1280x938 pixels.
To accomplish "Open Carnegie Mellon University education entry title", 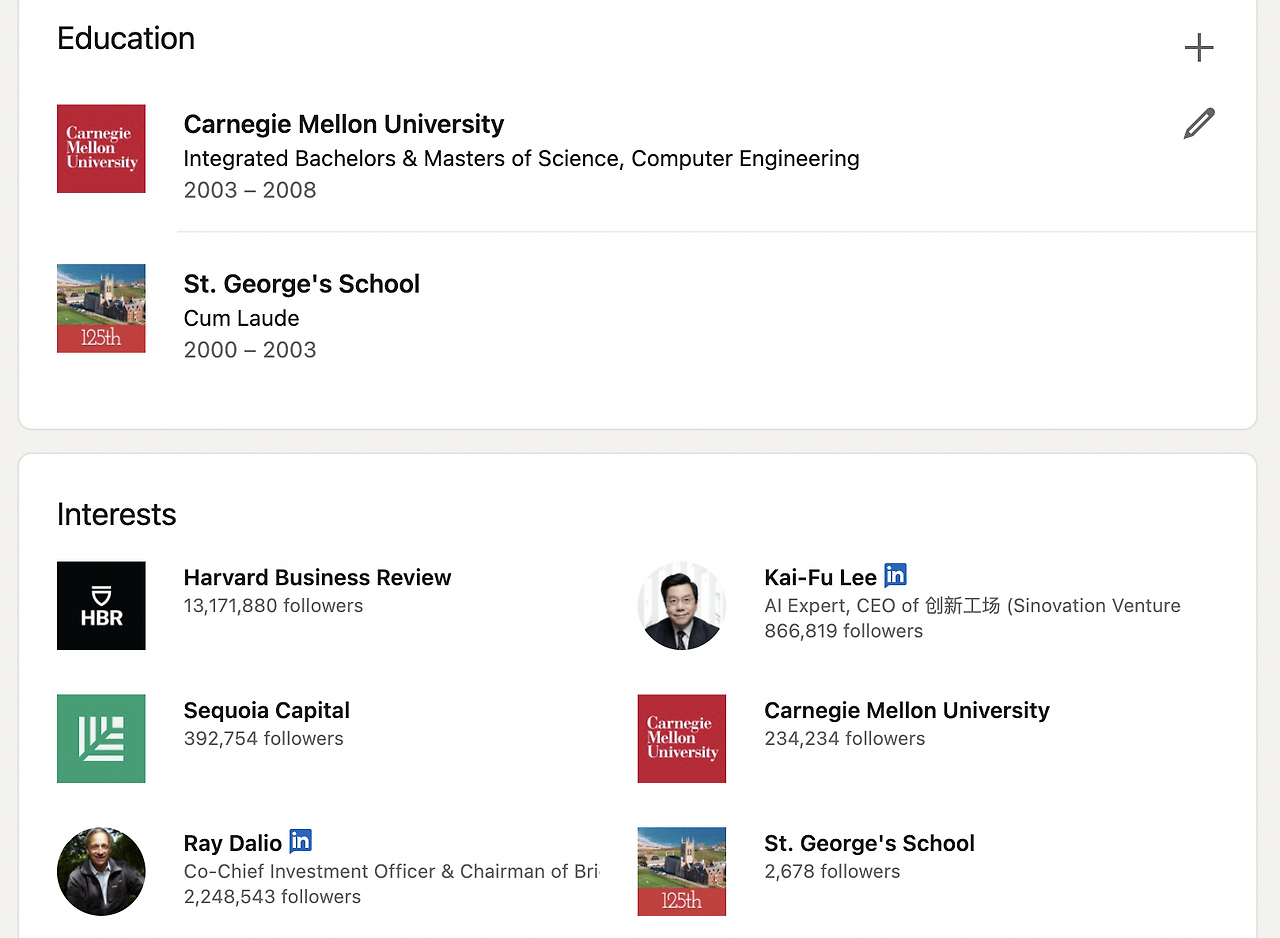I will (x=343, y=124).
